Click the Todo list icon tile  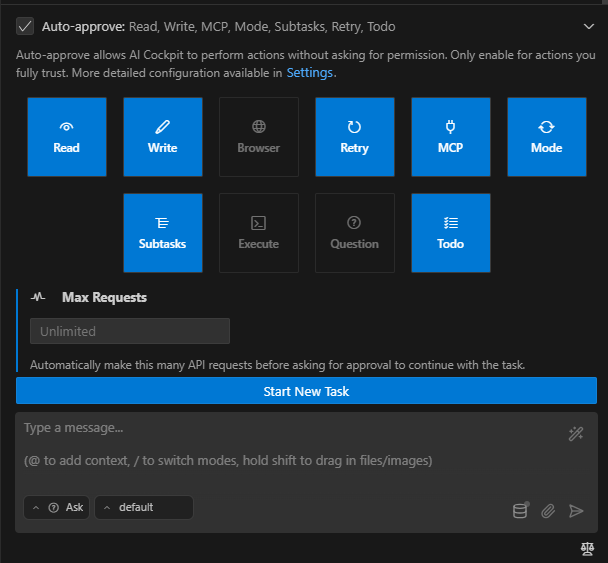coord(451,233)
